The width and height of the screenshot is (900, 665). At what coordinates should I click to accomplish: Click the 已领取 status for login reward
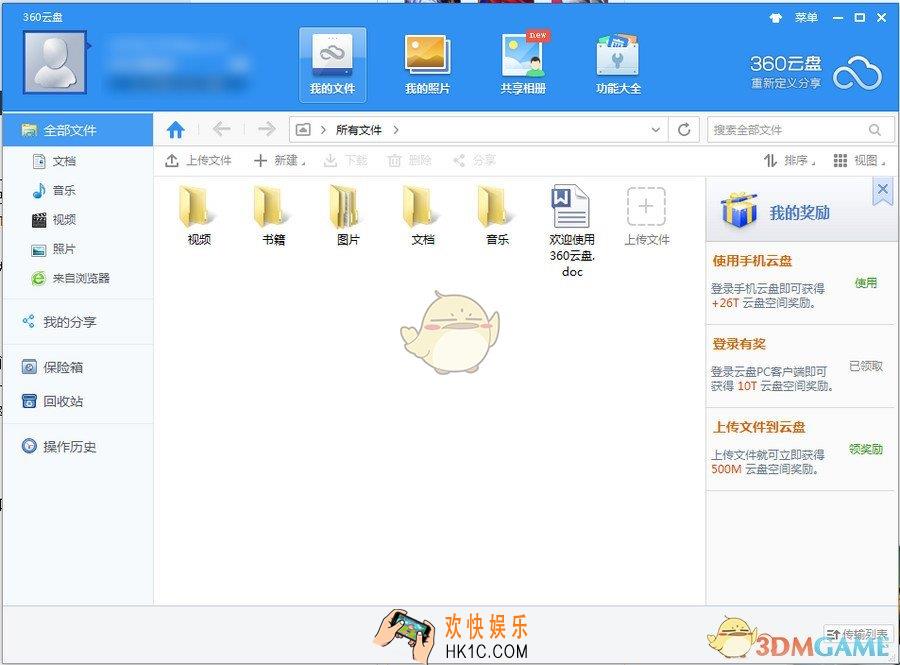point(866,366)
